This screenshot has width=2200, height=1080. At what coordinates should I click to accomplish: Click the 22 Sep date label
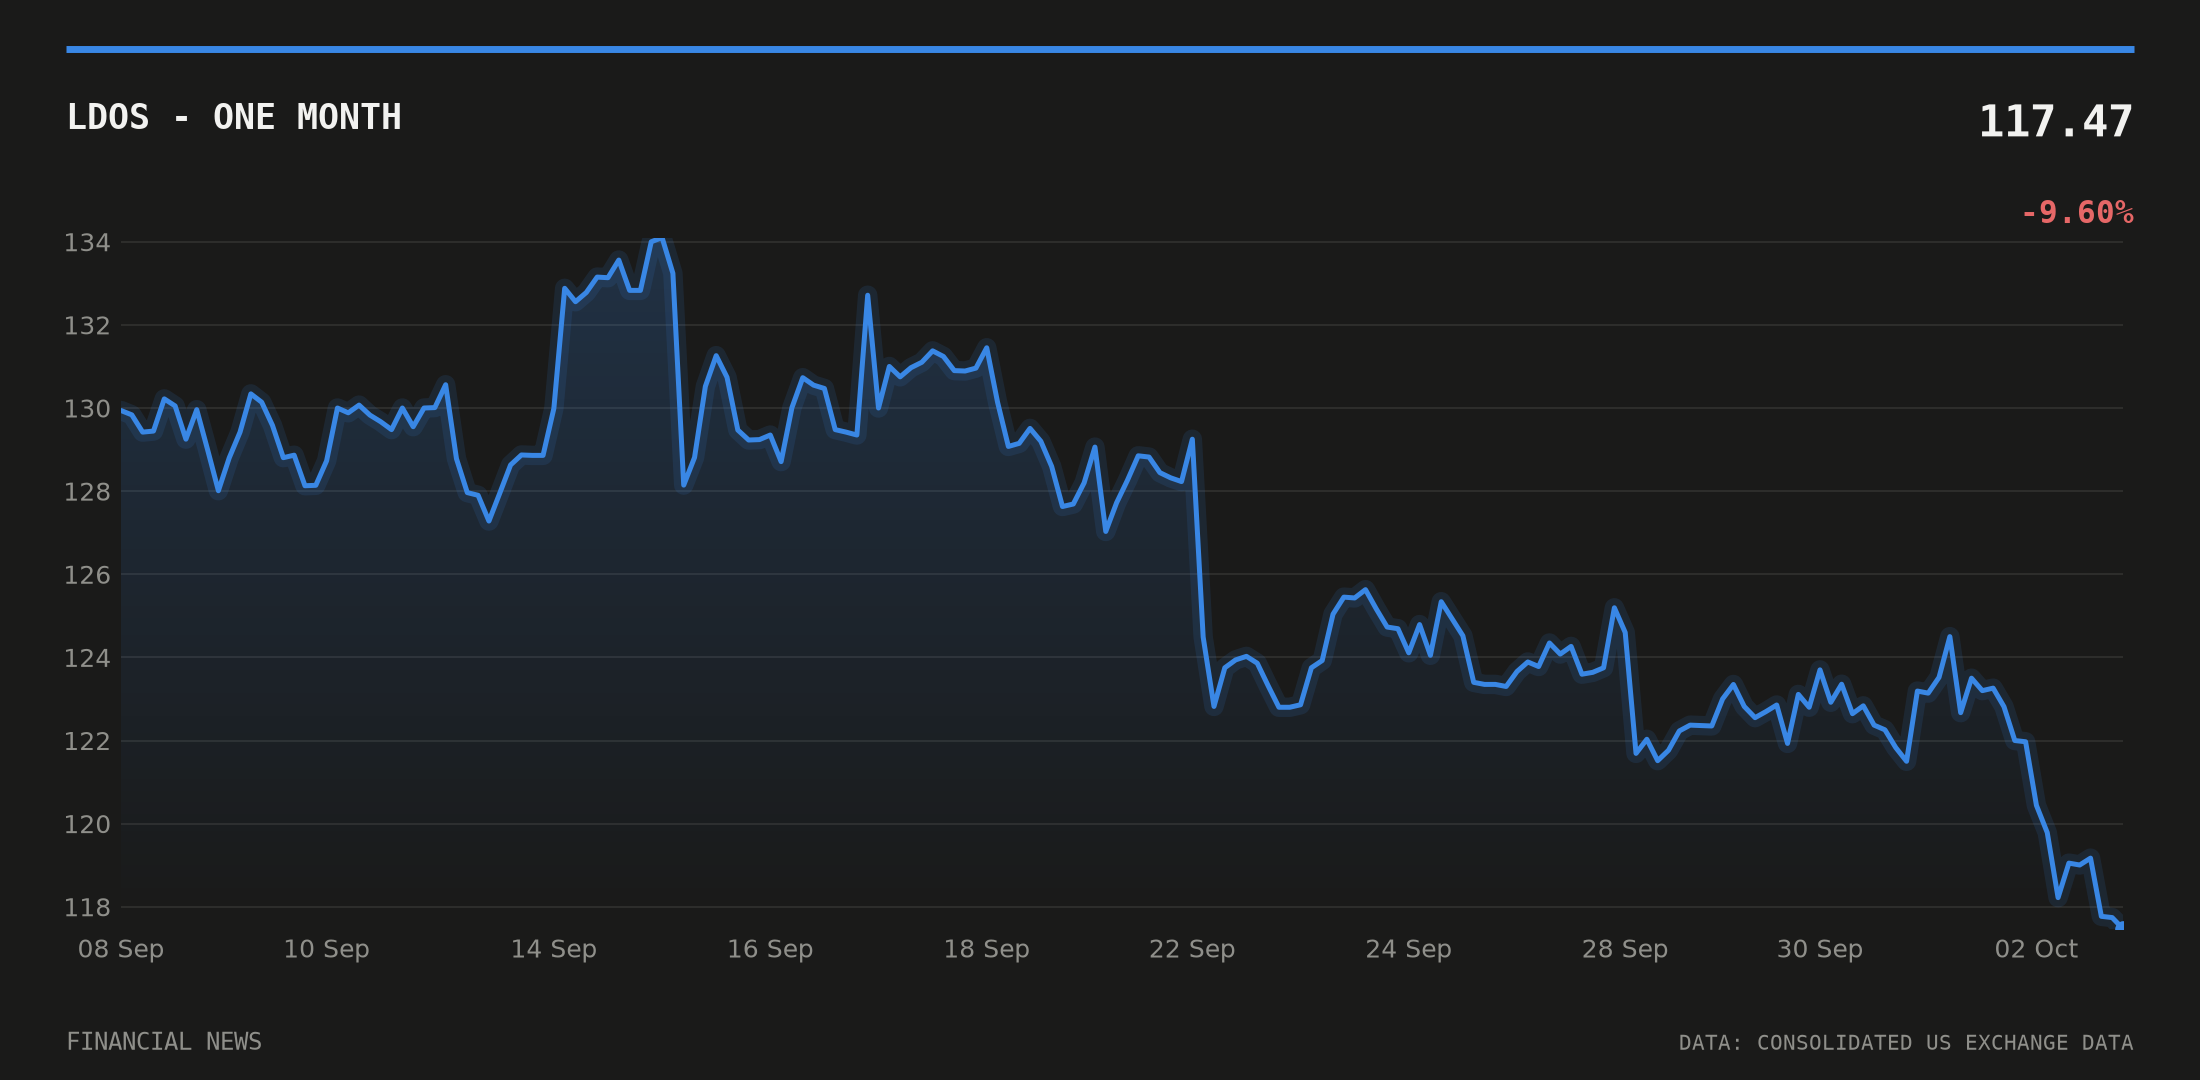click(1192, 949)
